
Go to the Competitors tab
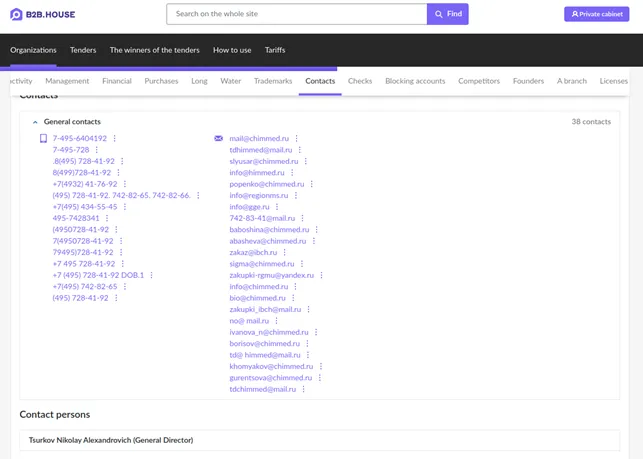pyautogui.click(x=478, y=81)
